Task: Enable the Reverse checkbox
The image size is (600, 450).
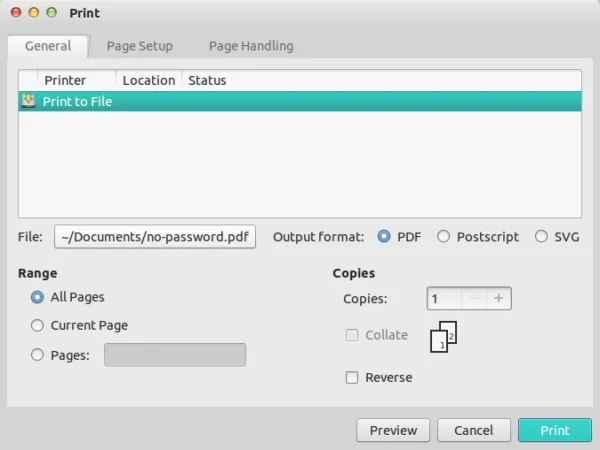Action: point(352,377)
